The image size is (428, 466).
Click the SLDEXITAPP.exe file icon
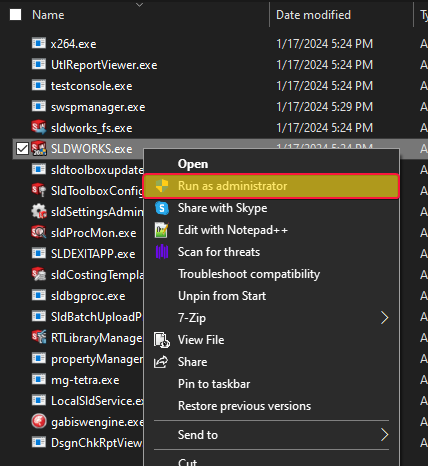pos(39,253)
